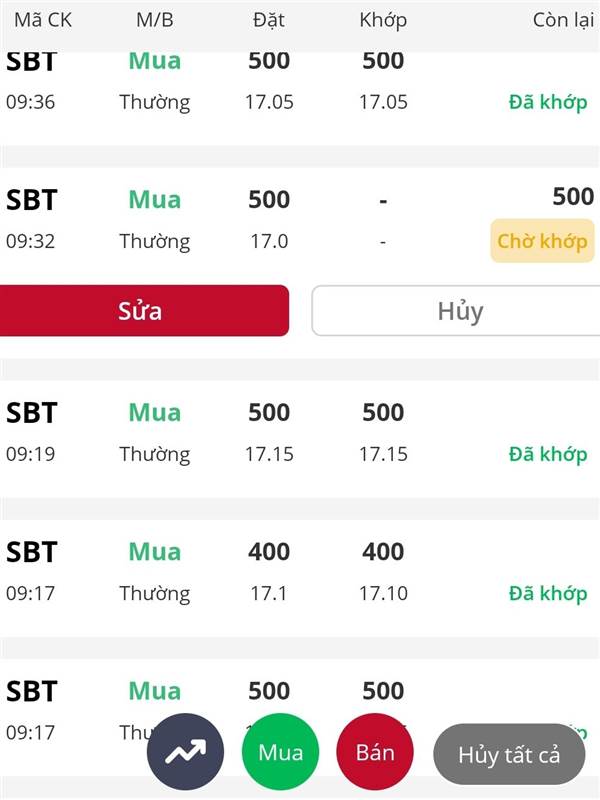600x800 pixels.
Task: Select the SBT order placed at 09:32
Action: point(300,220)
